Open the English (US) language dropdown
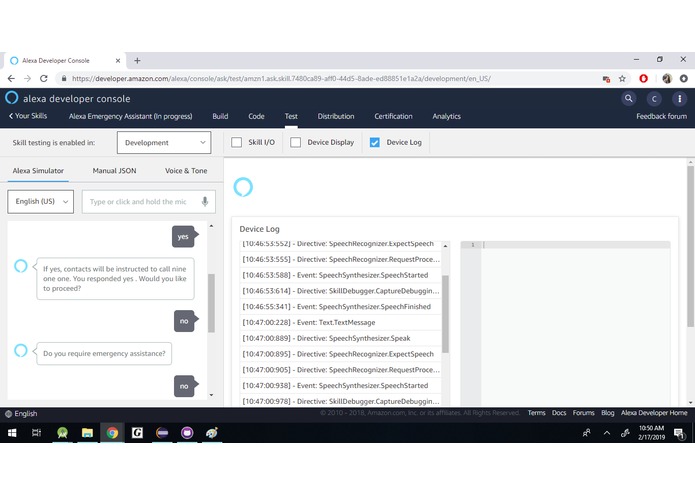 41,202
